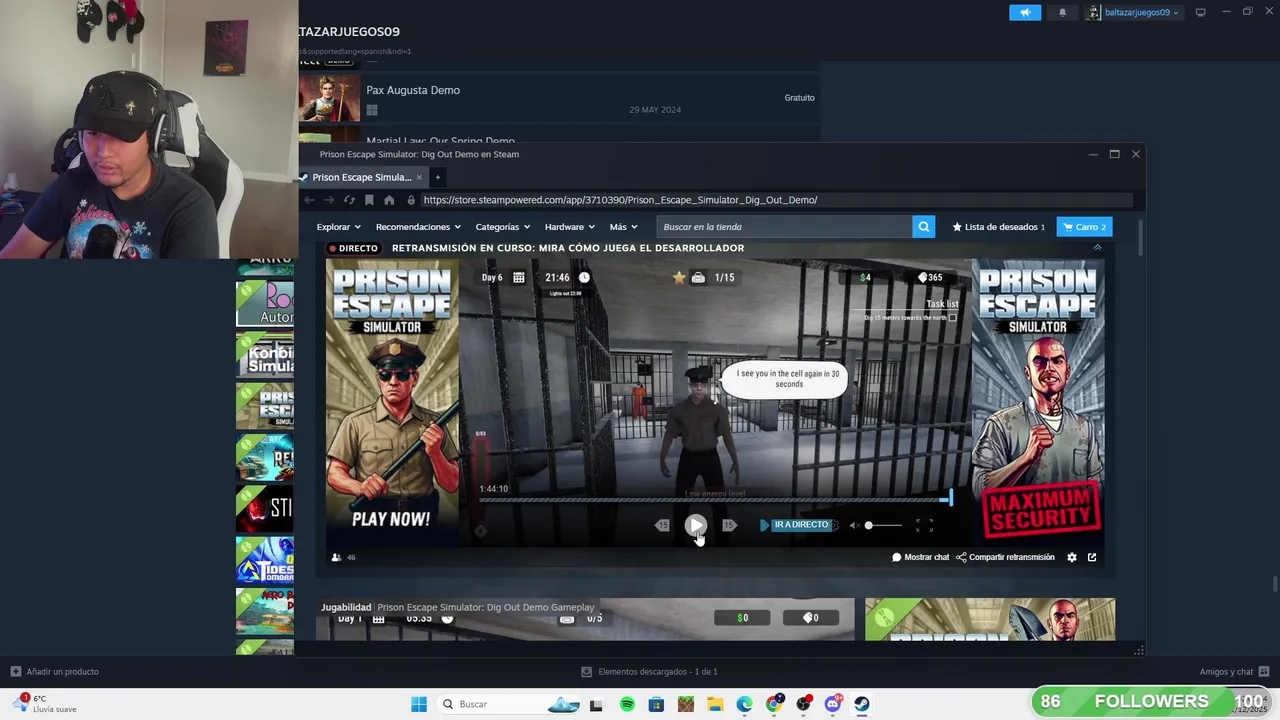This screenshot has width=1280, height=720.
Task: Click the Konbini Simulator sidebar thumbnail
Action: tap(265, 353)
